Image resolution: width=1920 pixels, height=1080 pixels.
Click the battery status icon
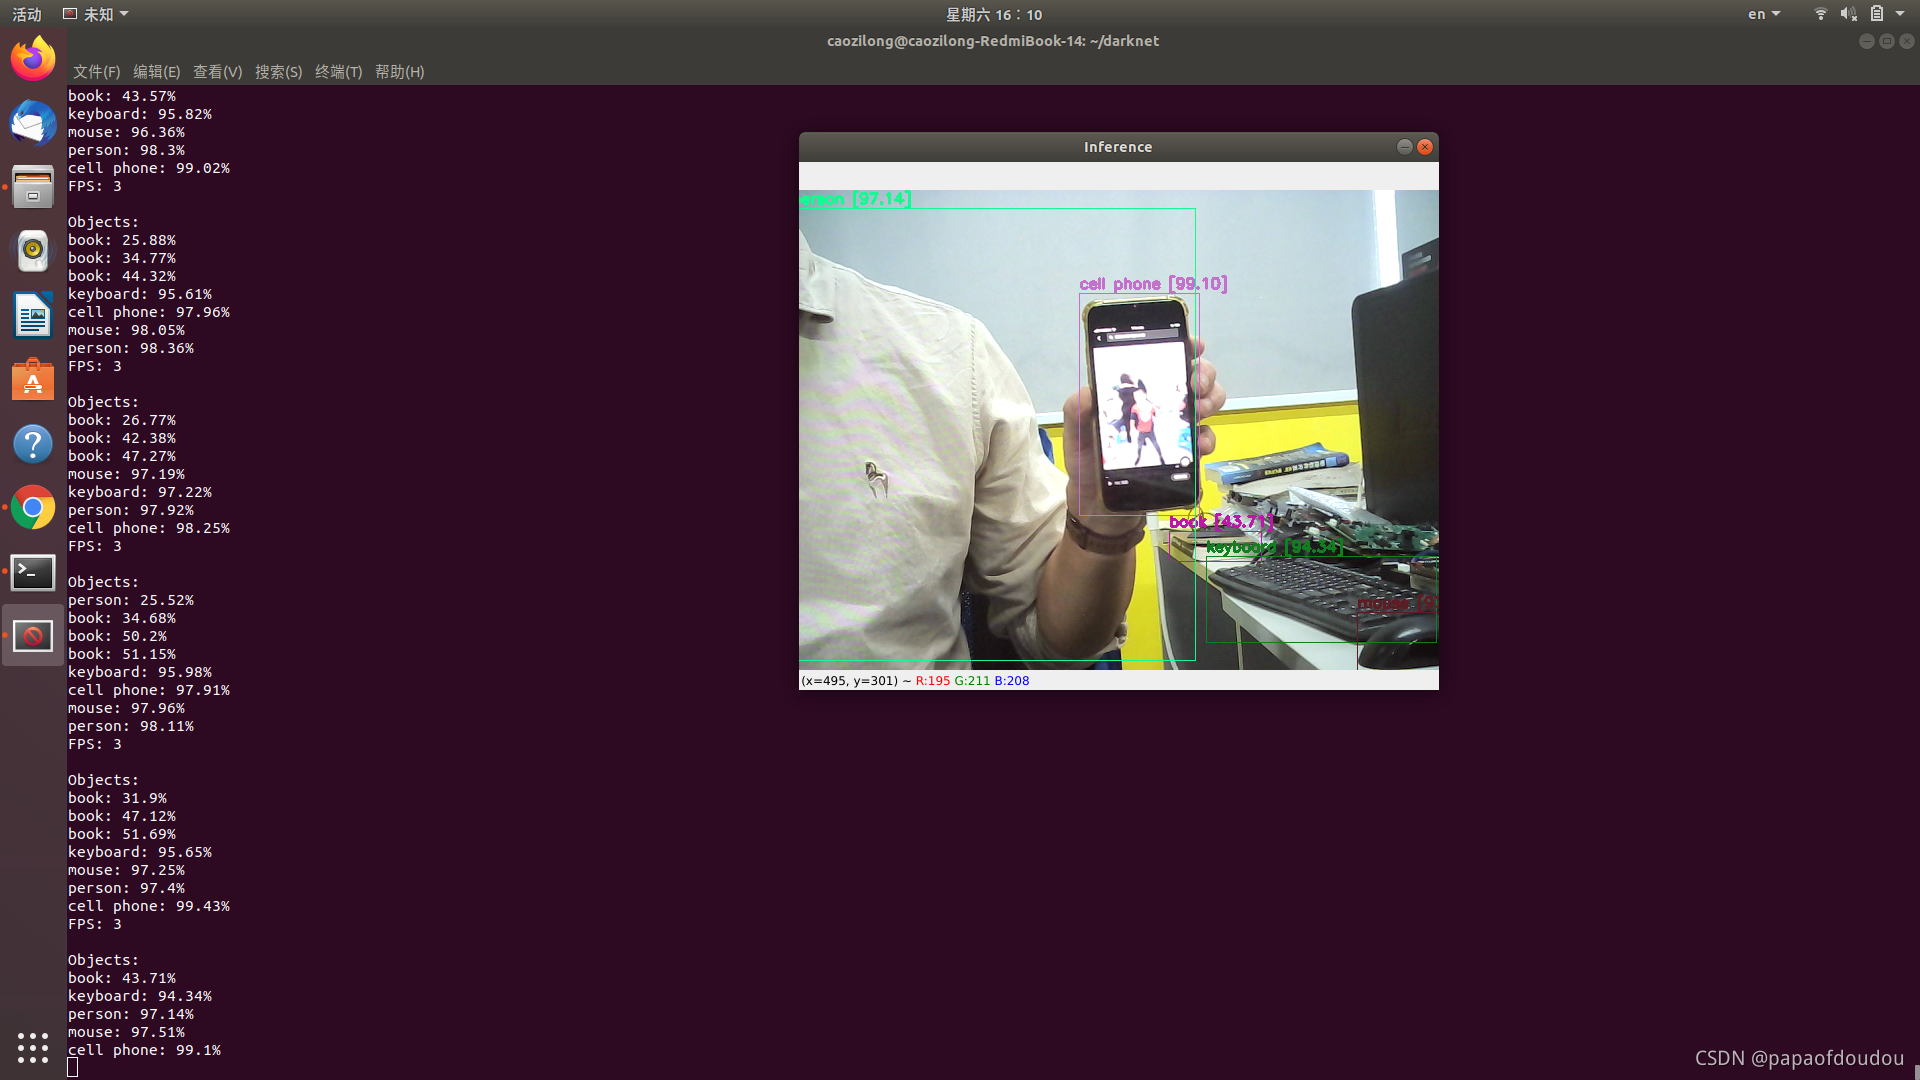coord(1877,14)
